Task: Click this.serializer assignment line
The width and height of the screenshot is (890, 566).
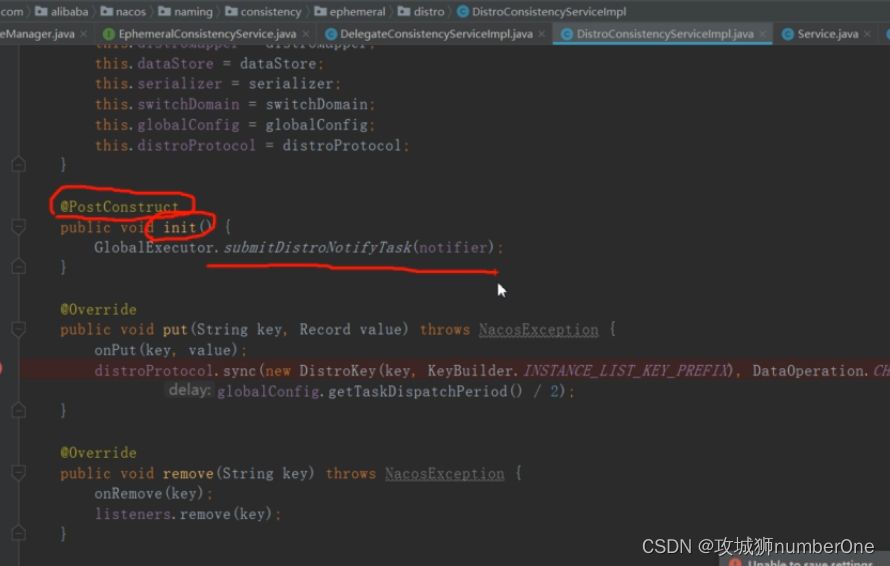Action: click(x=217, y=84)
